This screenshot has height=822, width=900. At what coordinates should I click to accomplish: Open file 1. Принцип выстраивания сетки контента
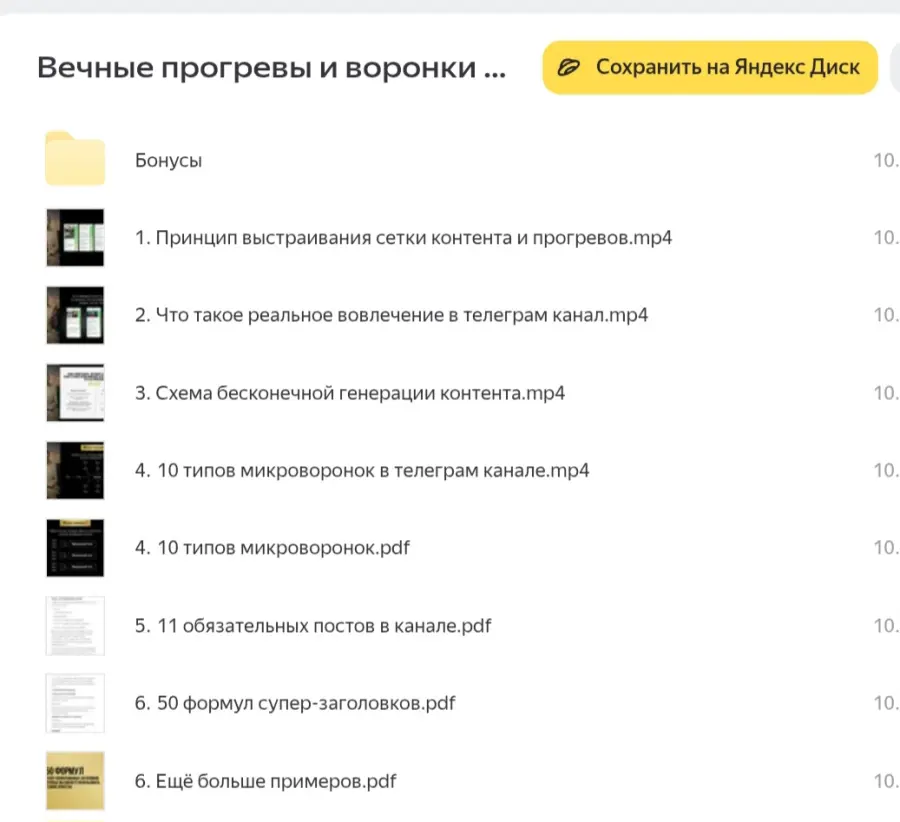coord(403,238)
